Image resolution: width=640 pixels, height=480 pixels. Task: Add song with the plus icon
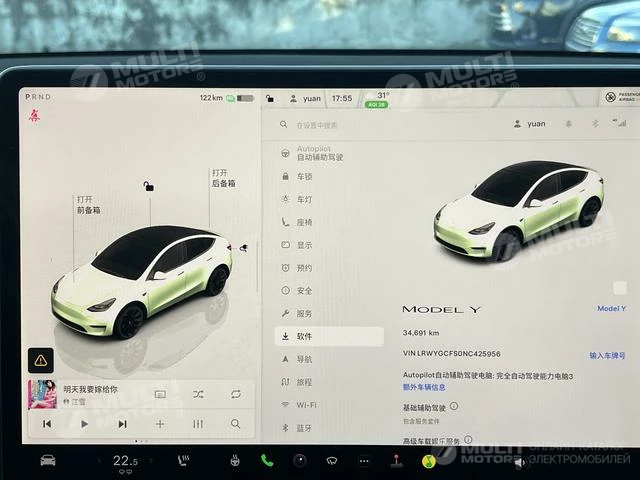(x=160, y=424)
